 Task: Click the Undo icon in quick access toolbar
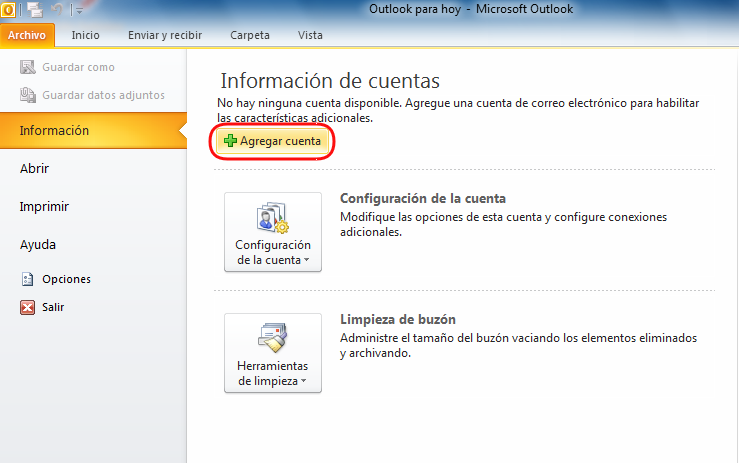57,9
